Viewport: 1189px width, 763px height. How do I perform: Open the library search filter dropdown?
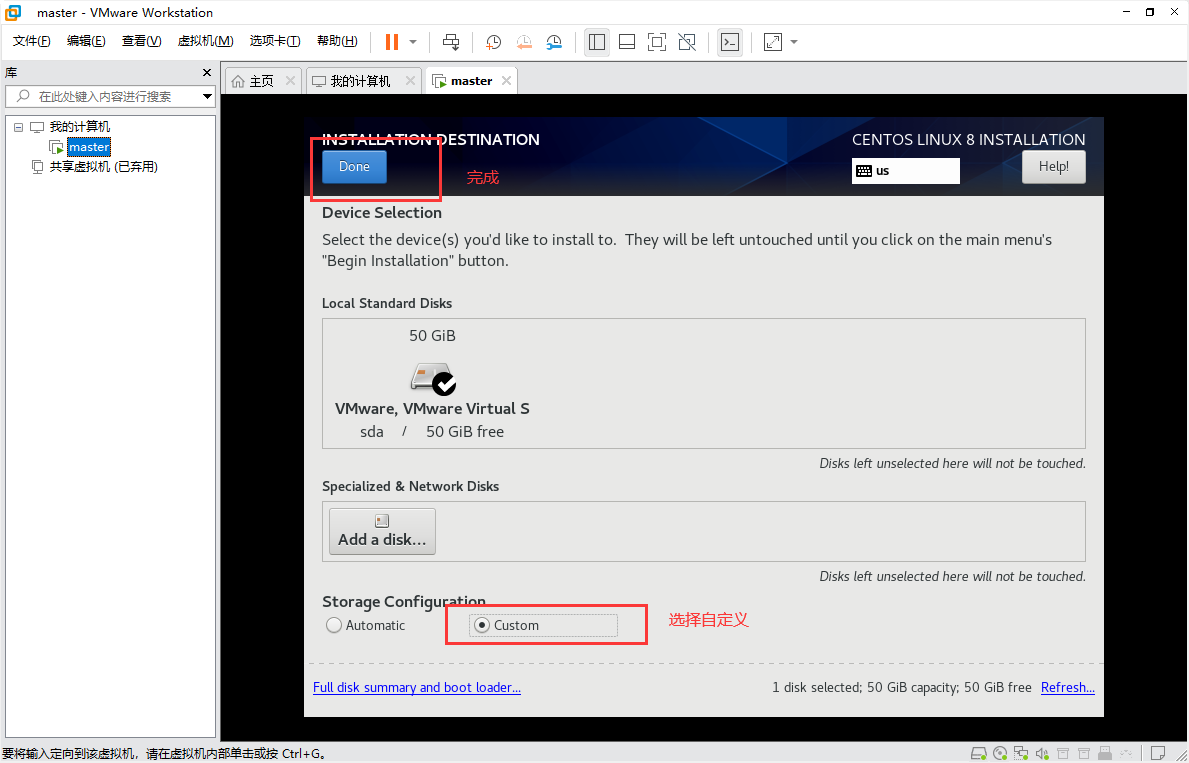pyautogui.click(x=207, y=96)
